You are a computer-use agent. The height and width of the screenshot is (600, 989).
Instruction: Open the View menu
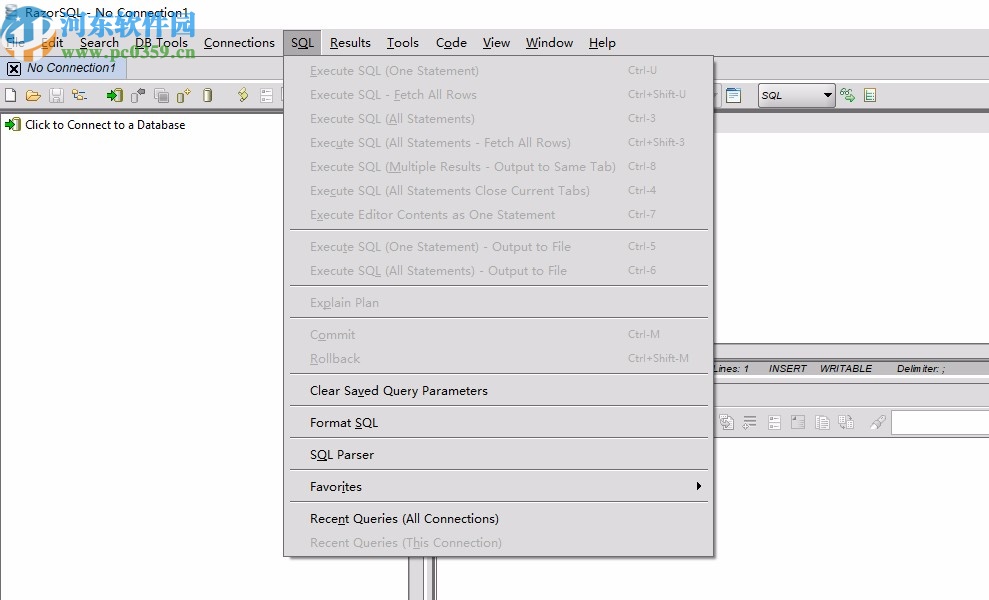(x=496, y=42)
